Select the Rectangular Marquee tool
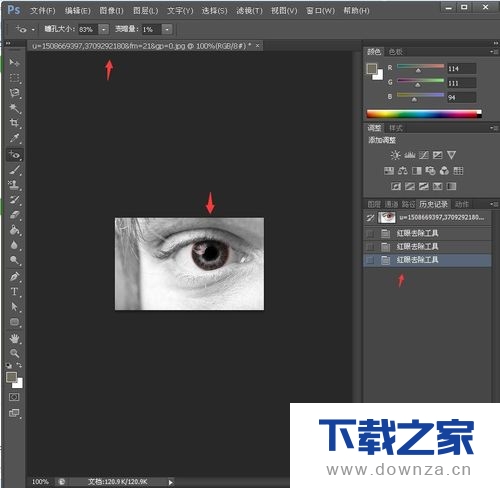500x488 pixels. coord(14,78)
